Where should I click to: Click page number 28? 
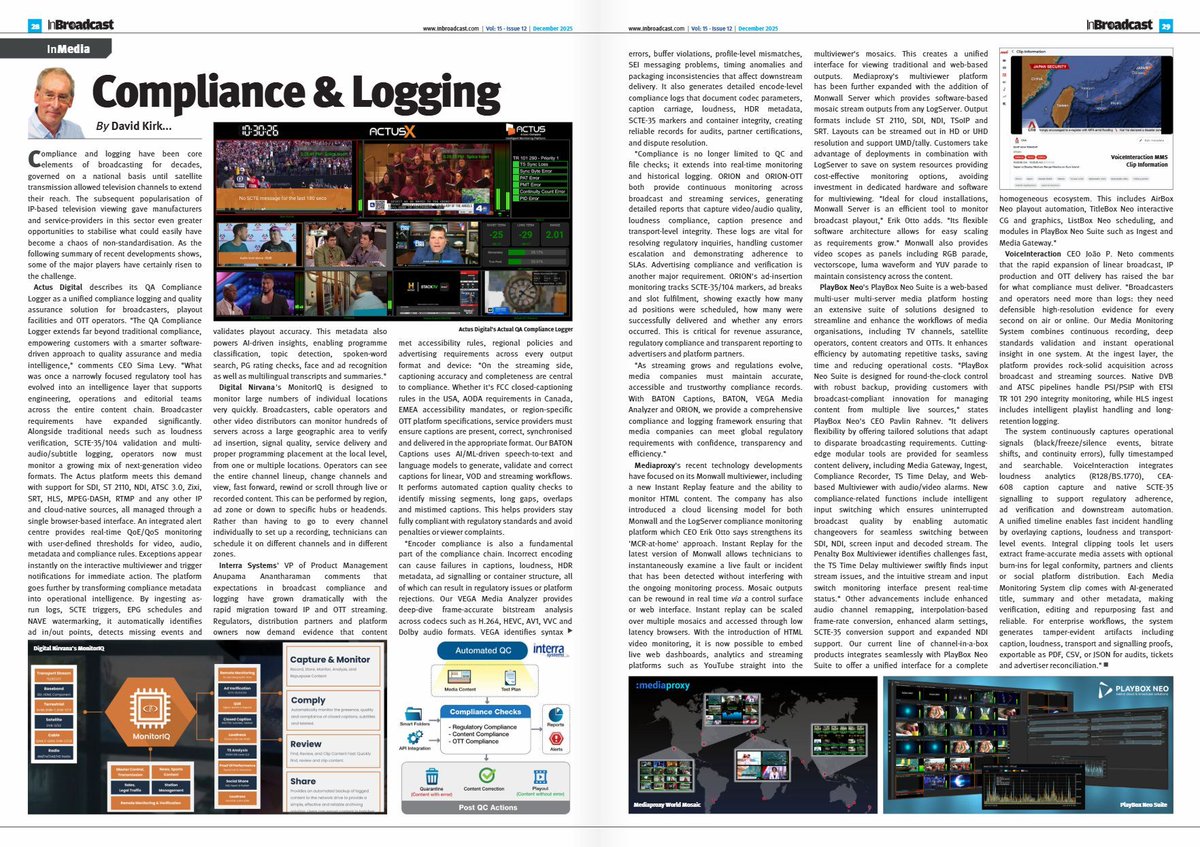coord(33,27)
